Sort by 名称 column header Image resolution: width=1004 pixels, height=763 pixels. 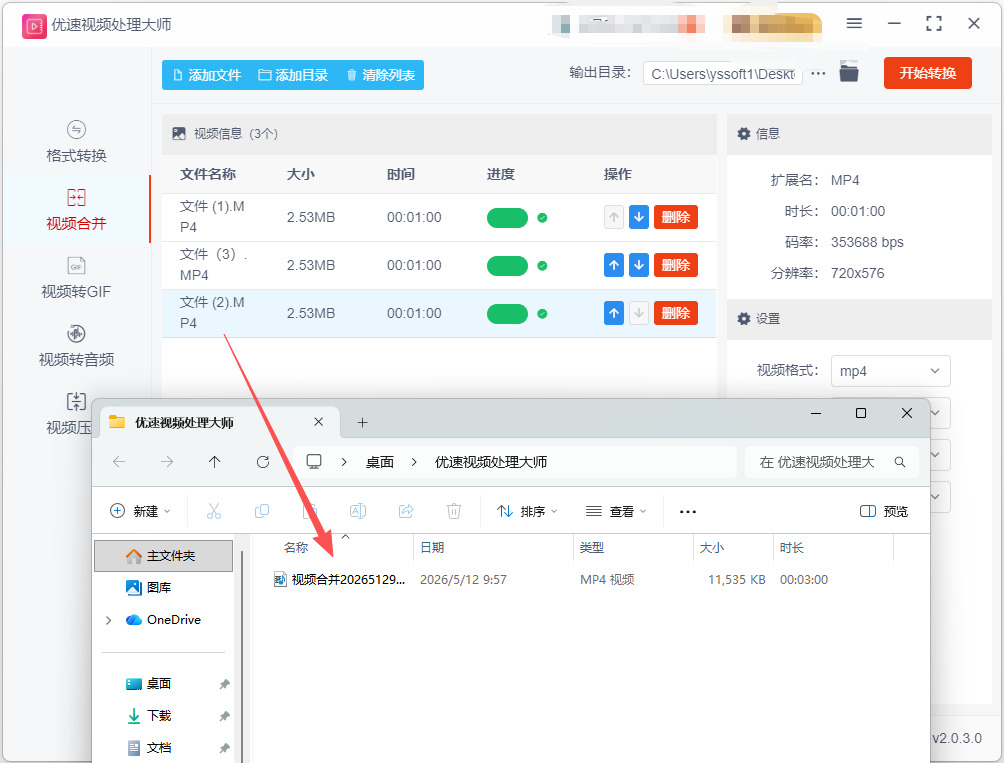[296, 547]
